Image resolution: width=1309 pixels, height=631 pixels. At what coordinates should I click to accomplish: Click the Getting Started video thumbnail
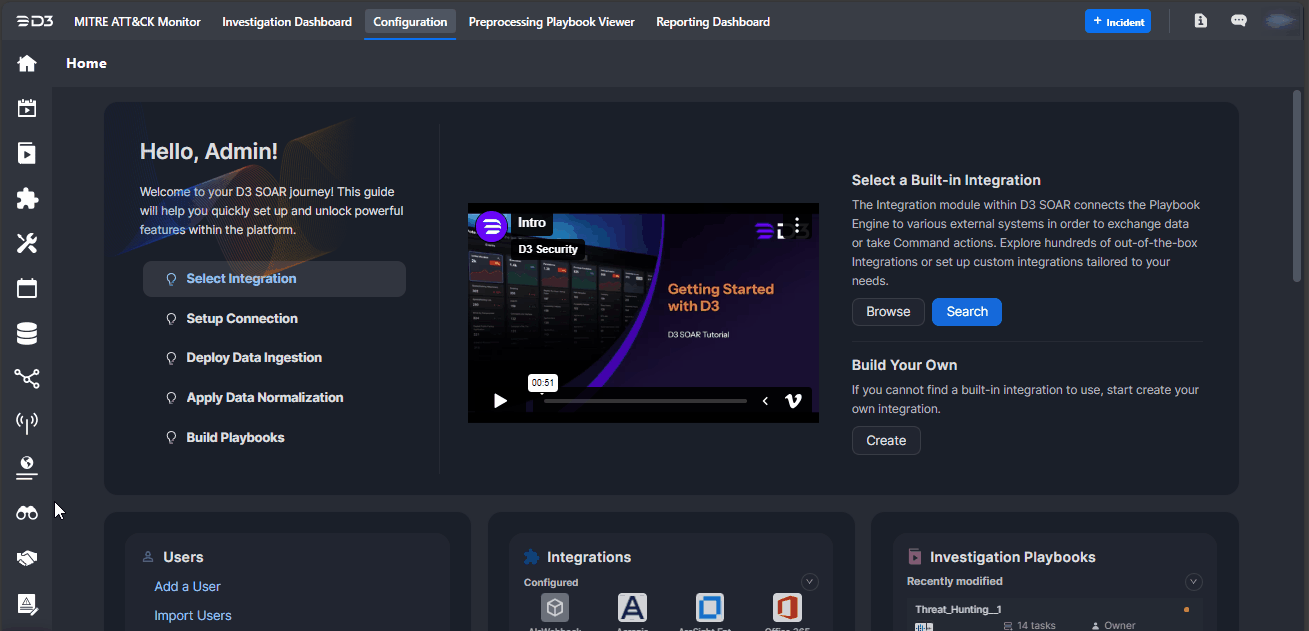pos(643,313)
